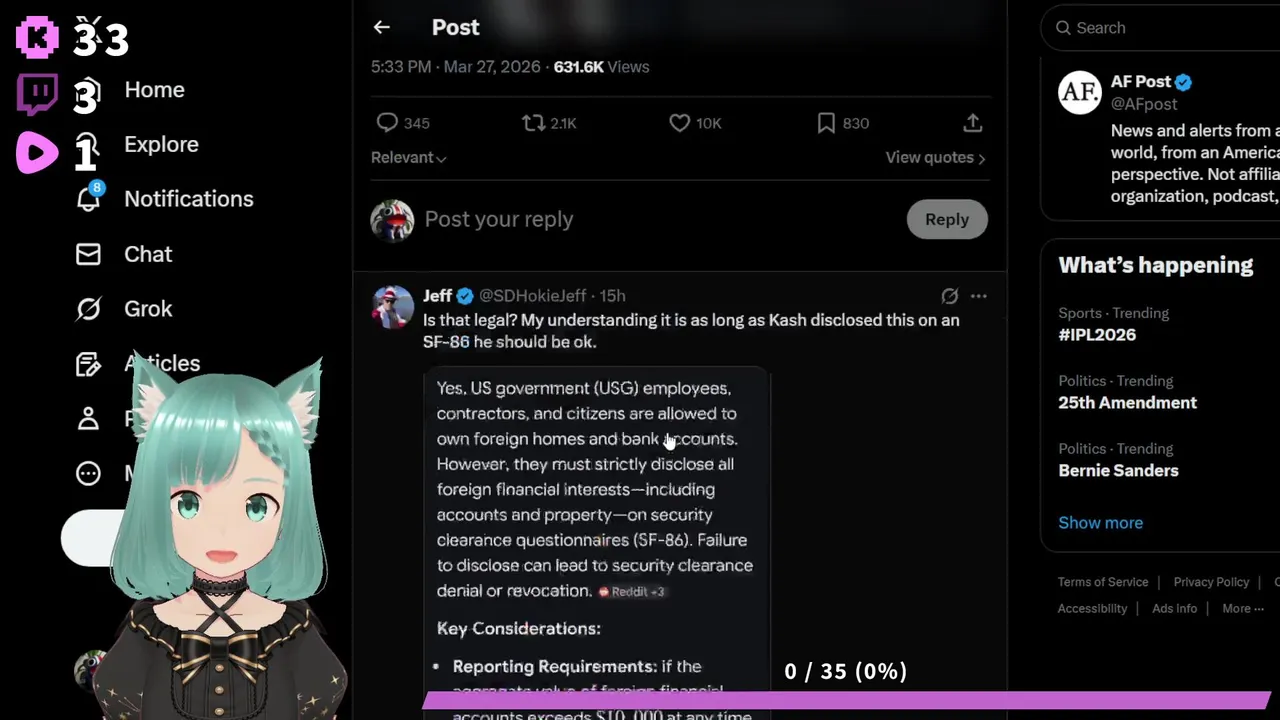Open Grok actions icon on Jeff's reply
Image resolution: width=1280 pixels, height=720 pixels.
949,296
